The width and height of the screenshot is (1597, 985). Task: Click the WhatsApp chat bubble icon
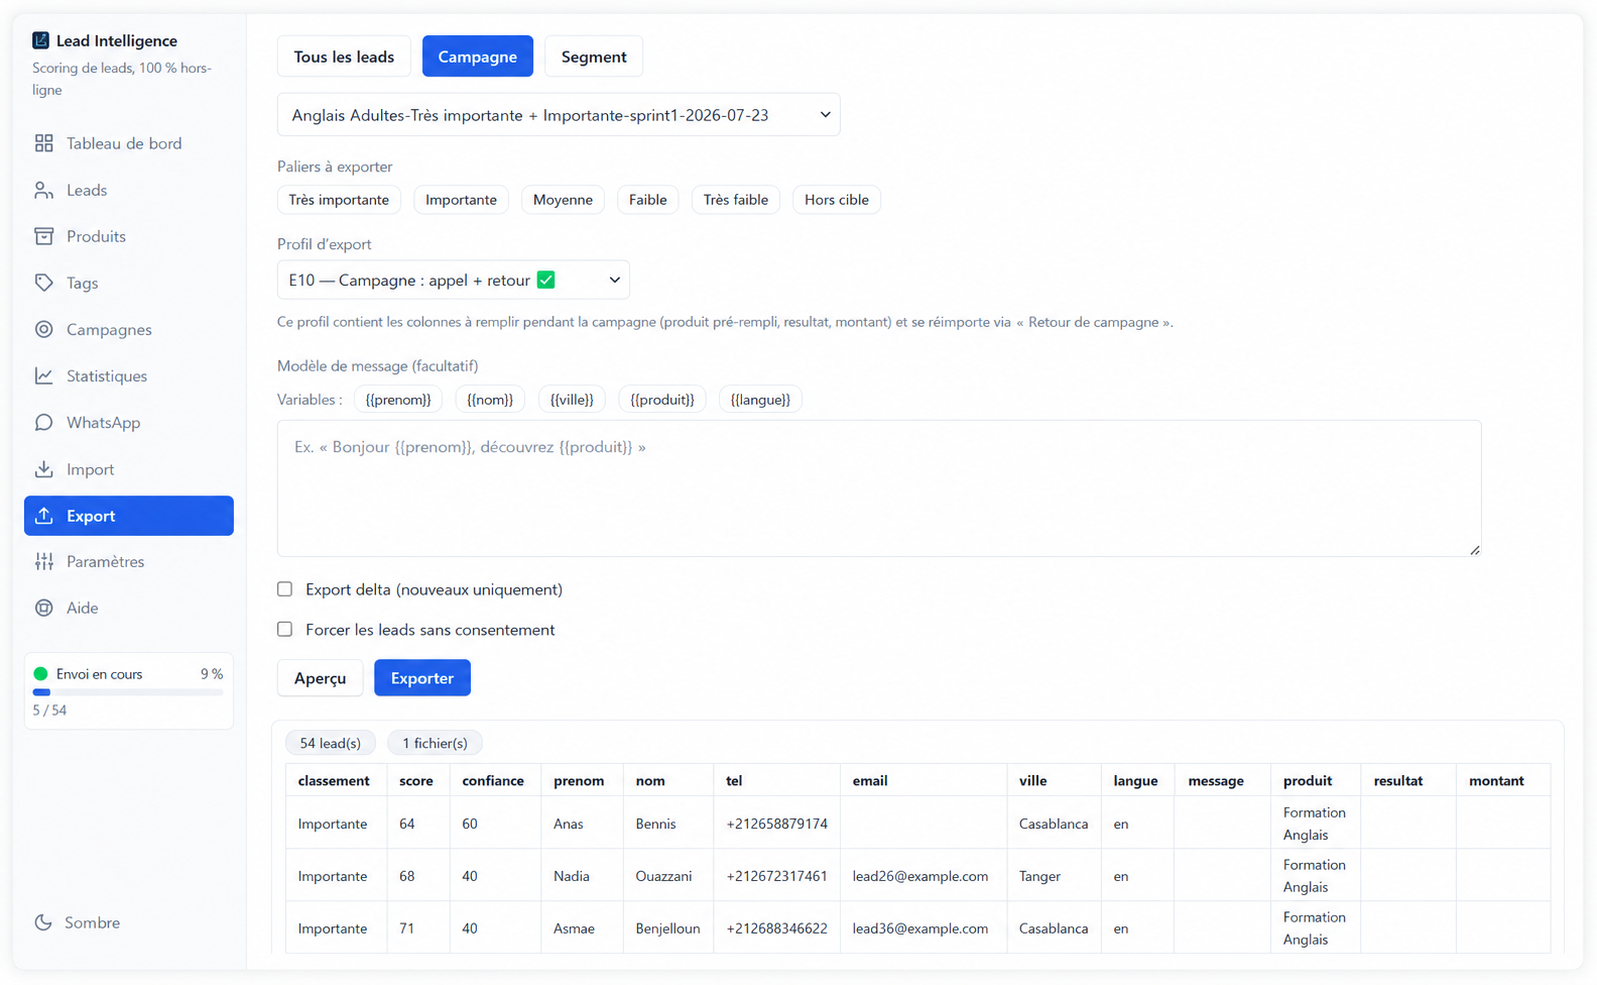pos(44,422)
